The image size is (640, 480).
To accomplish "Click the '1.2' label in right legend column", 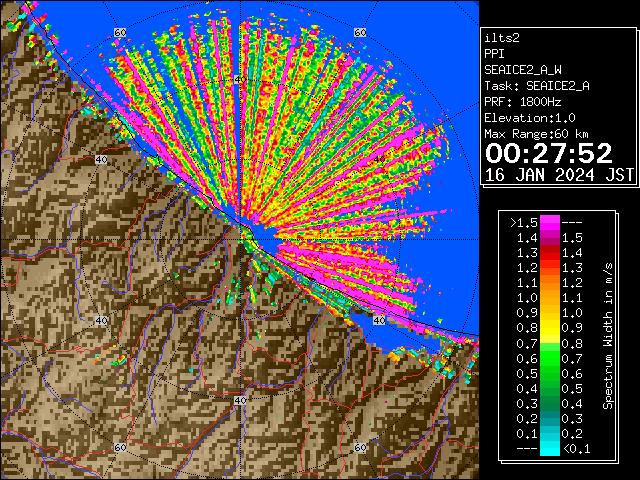I will 572,283.
